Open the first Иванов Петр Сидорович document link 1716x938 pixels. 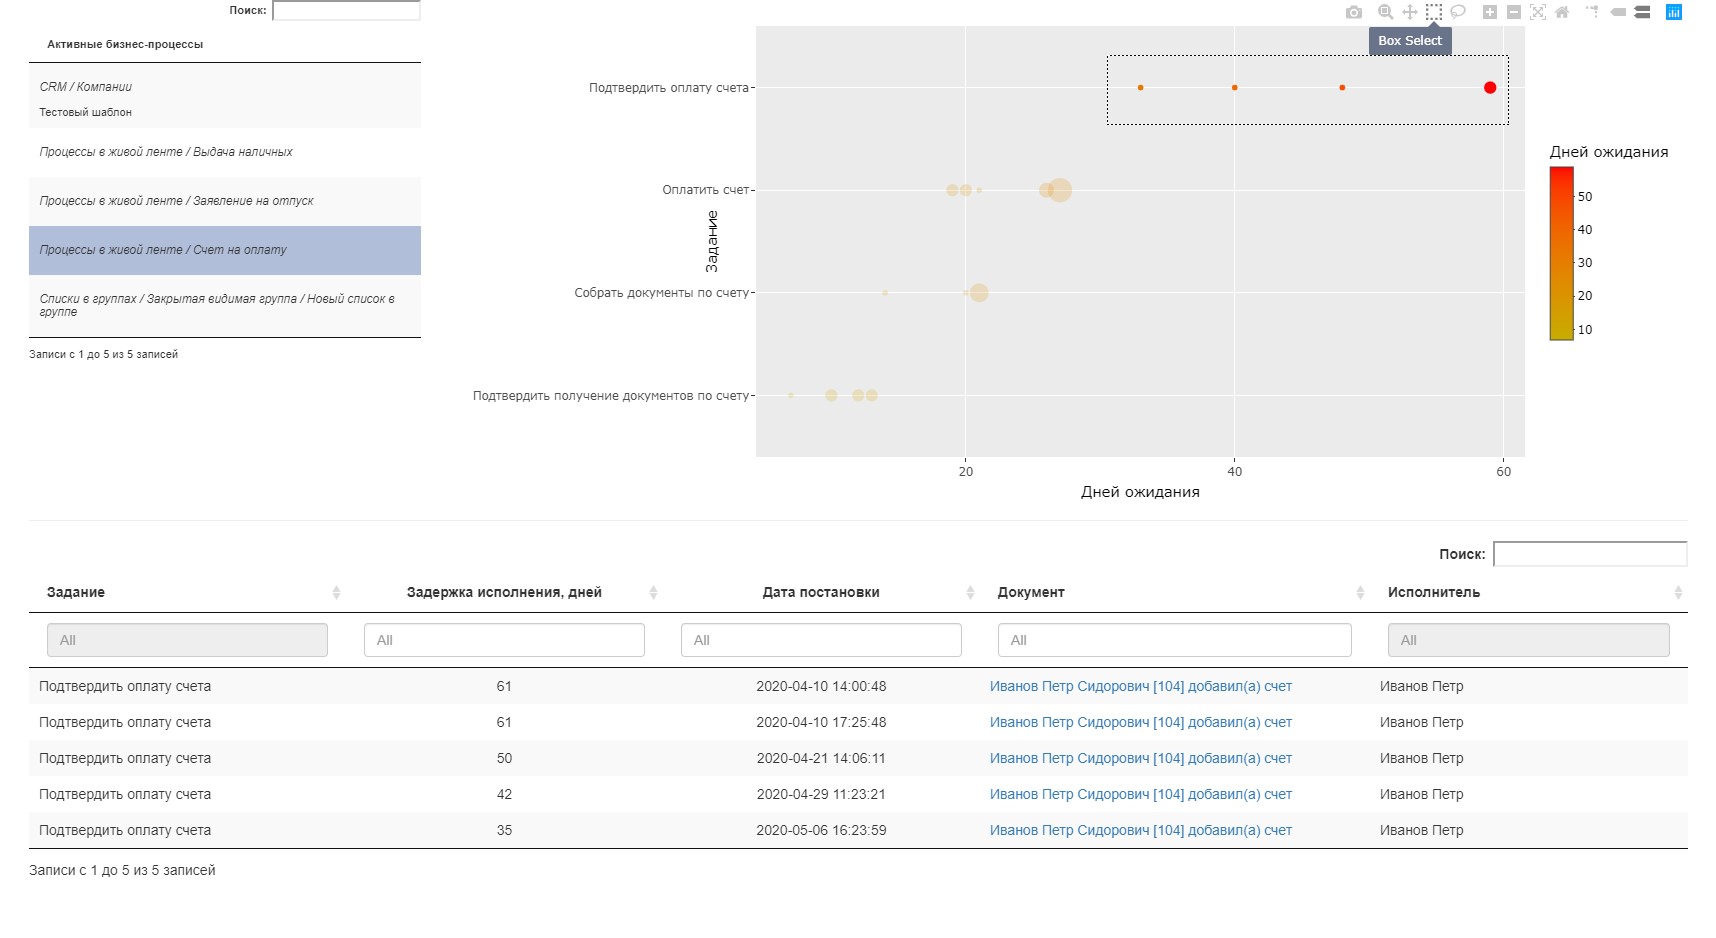coord(1140,686)
